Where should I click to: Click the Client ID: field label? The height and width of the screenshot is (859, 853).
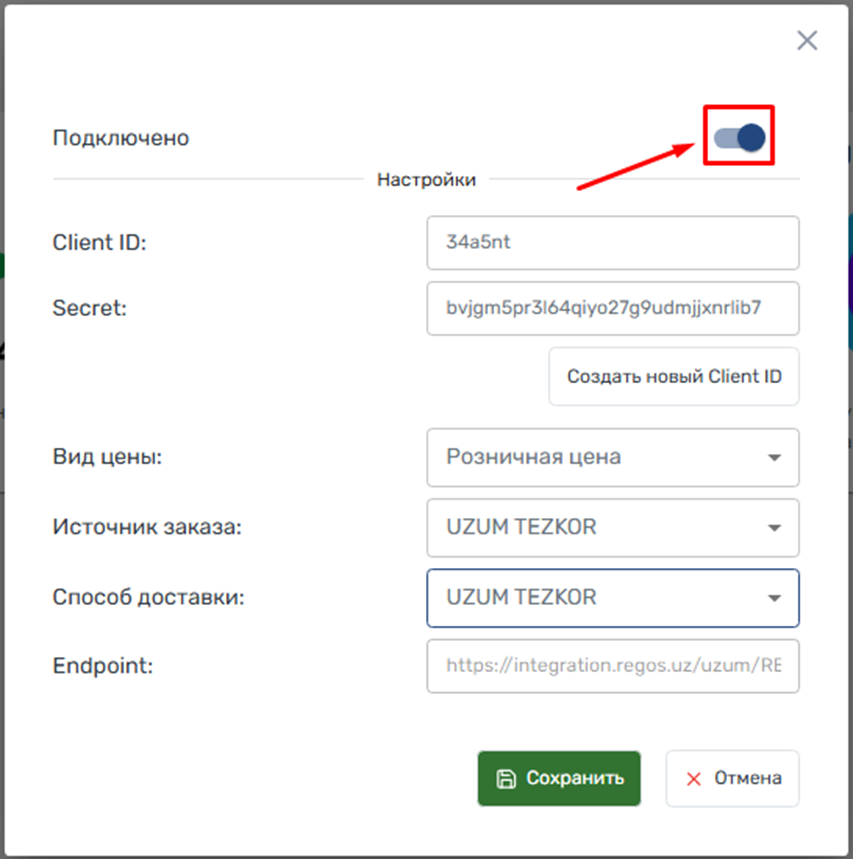pyautogui.click(x=99, y=242)
